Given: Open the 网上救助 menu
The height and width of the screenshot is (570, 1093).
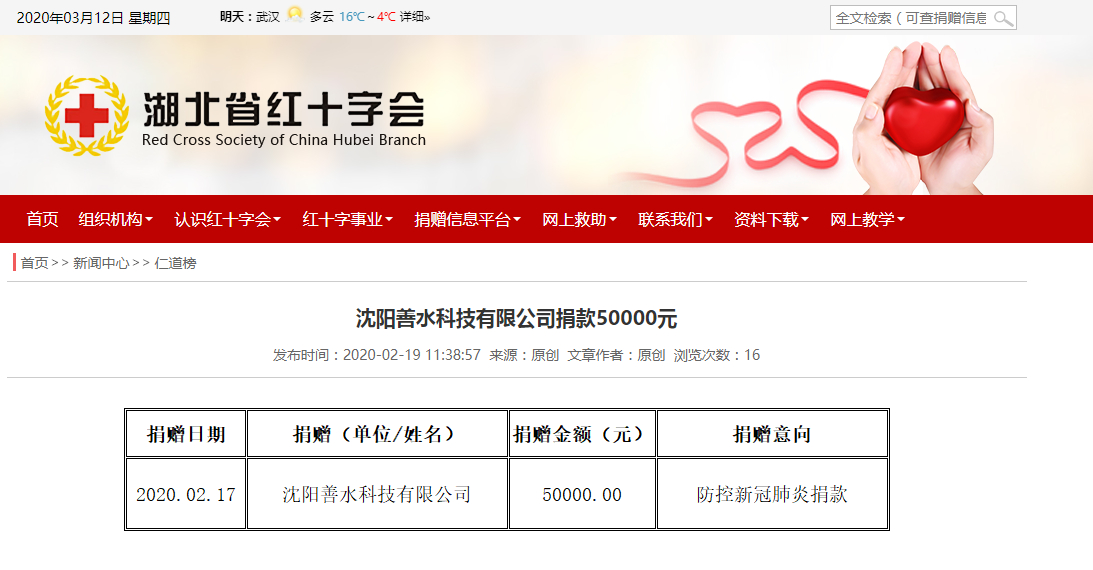Looking at the screenshot, I should pyautogui.click(x=579, y=220).
